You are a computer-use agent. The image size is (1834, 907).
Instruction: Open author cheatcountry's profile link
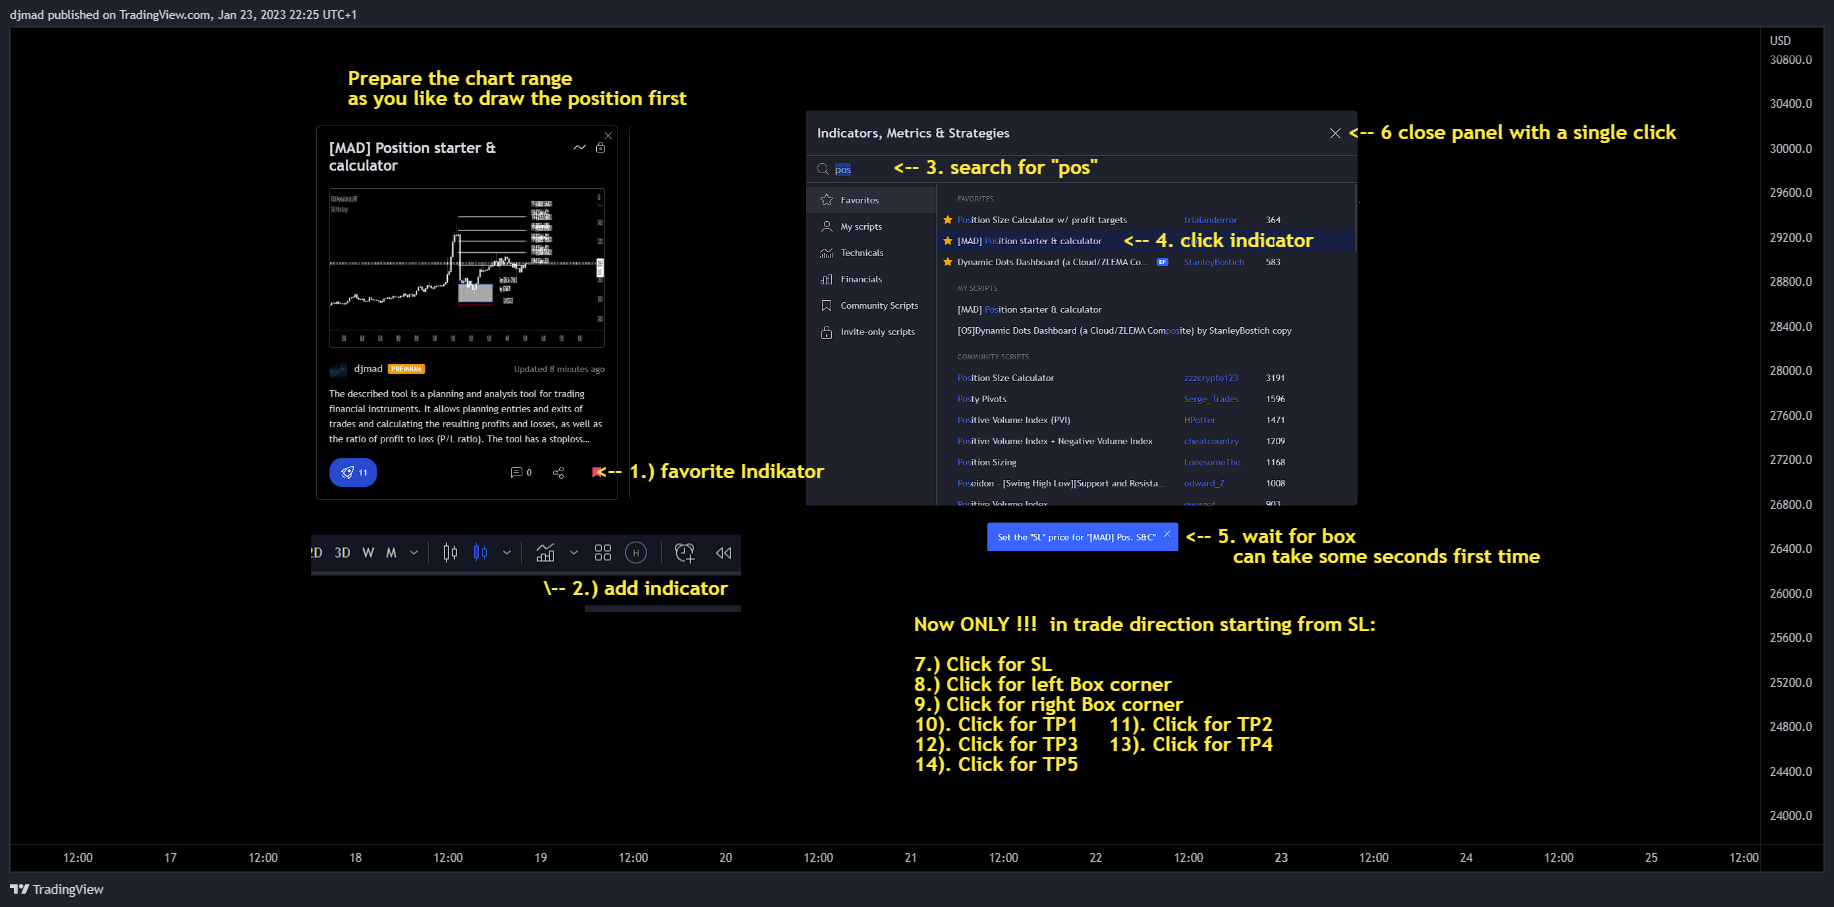click(x=1211, y=441)
